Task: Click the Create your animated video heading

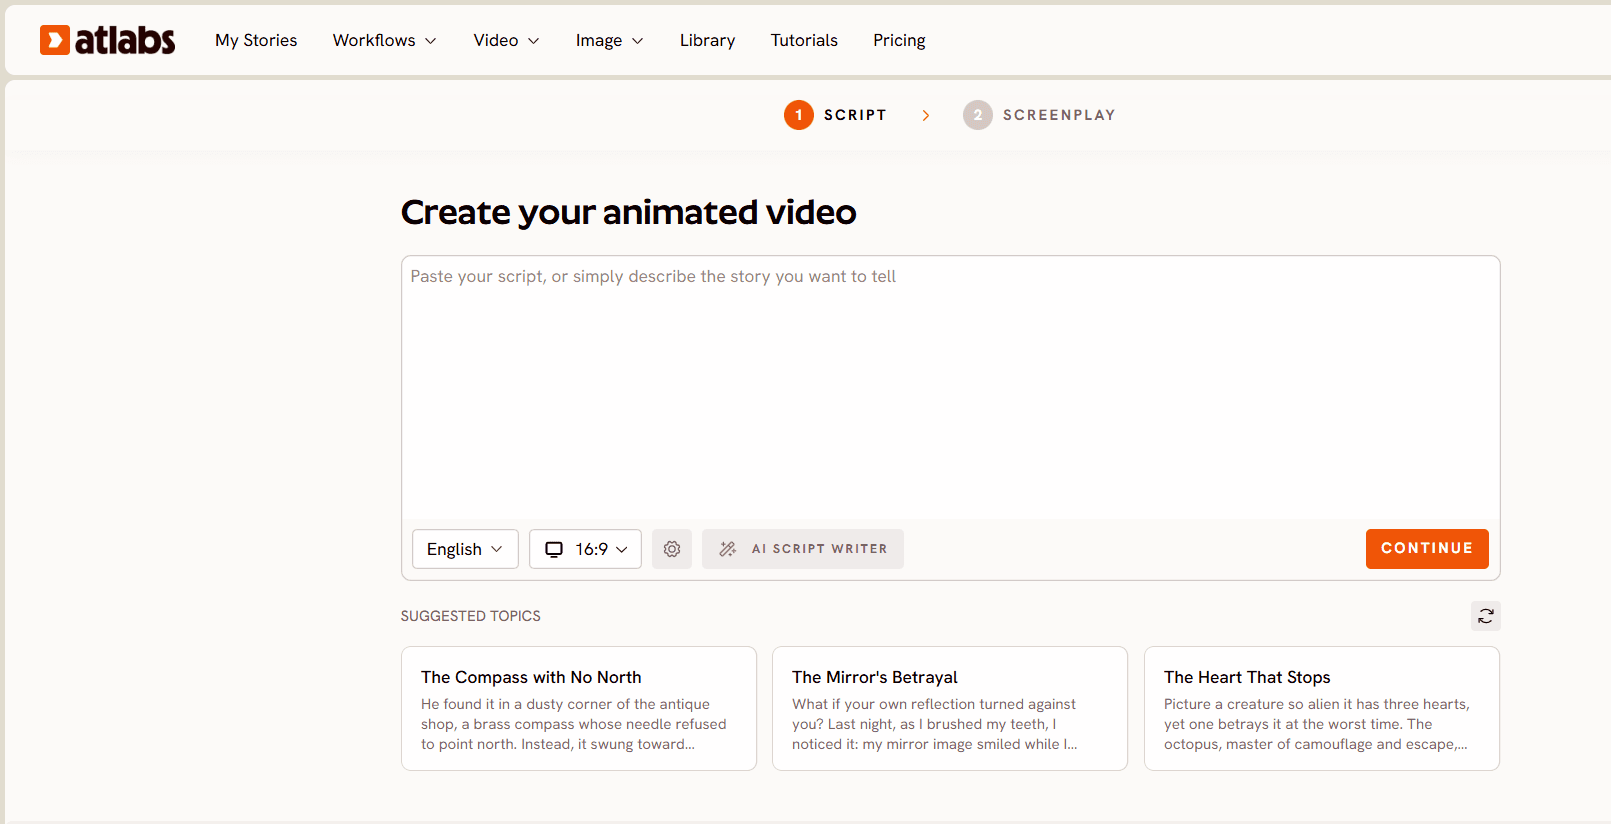Action: (x=629, y=213)
